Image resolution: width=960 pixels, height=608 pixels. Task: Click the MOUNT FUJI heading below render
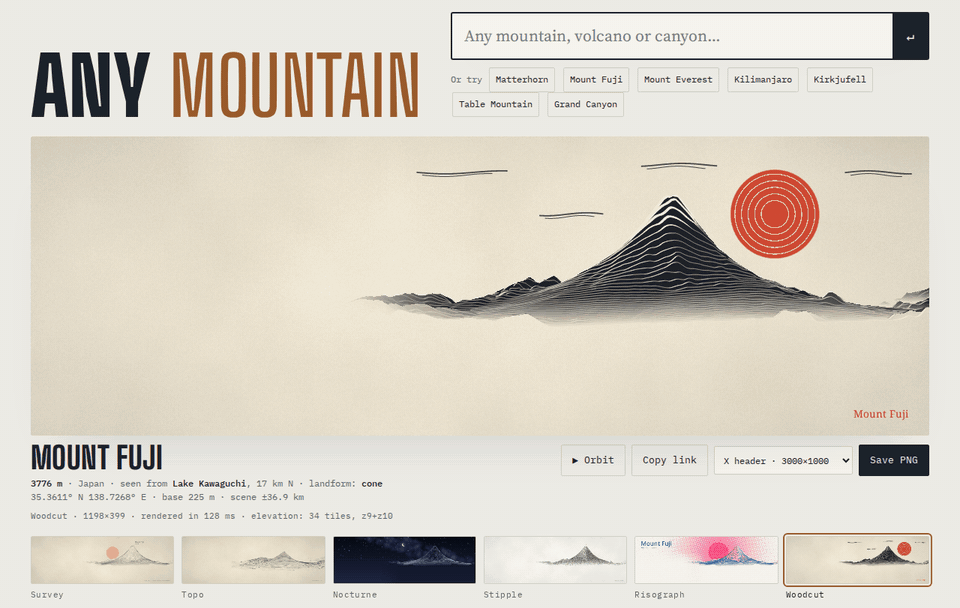(x=97, y=458)
